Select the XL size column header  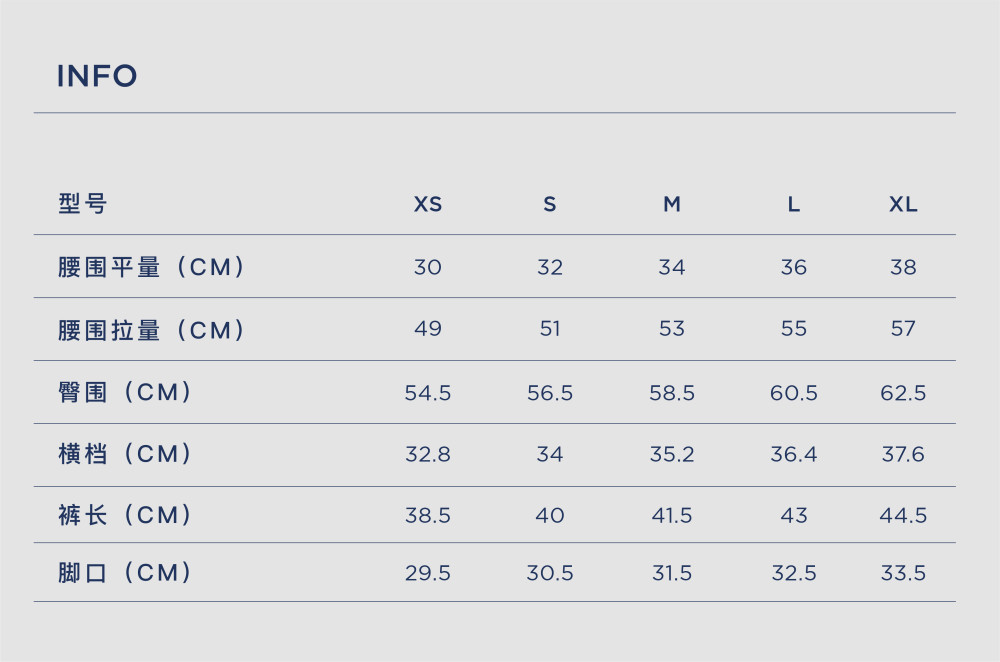903,204
